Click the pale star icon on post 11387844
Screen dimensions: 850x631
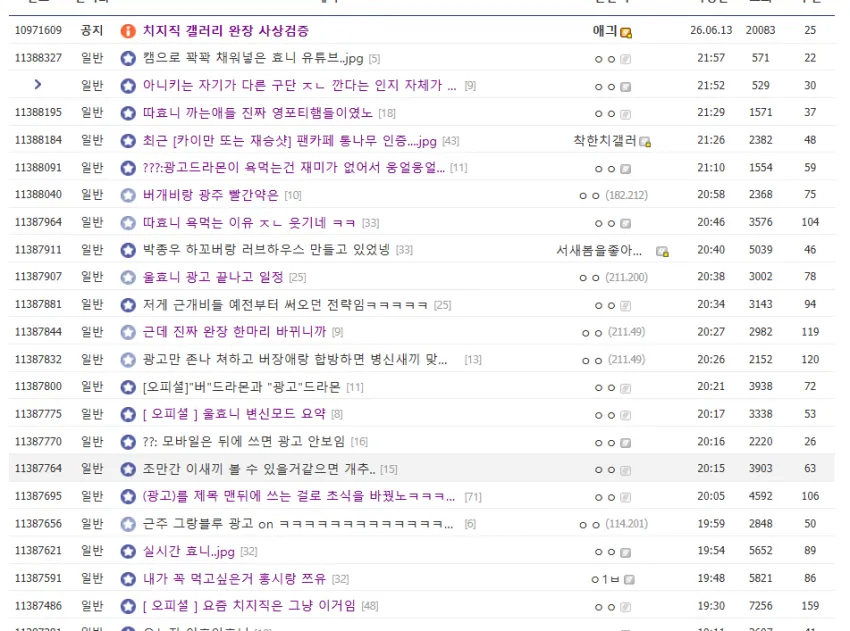[128, 332]
